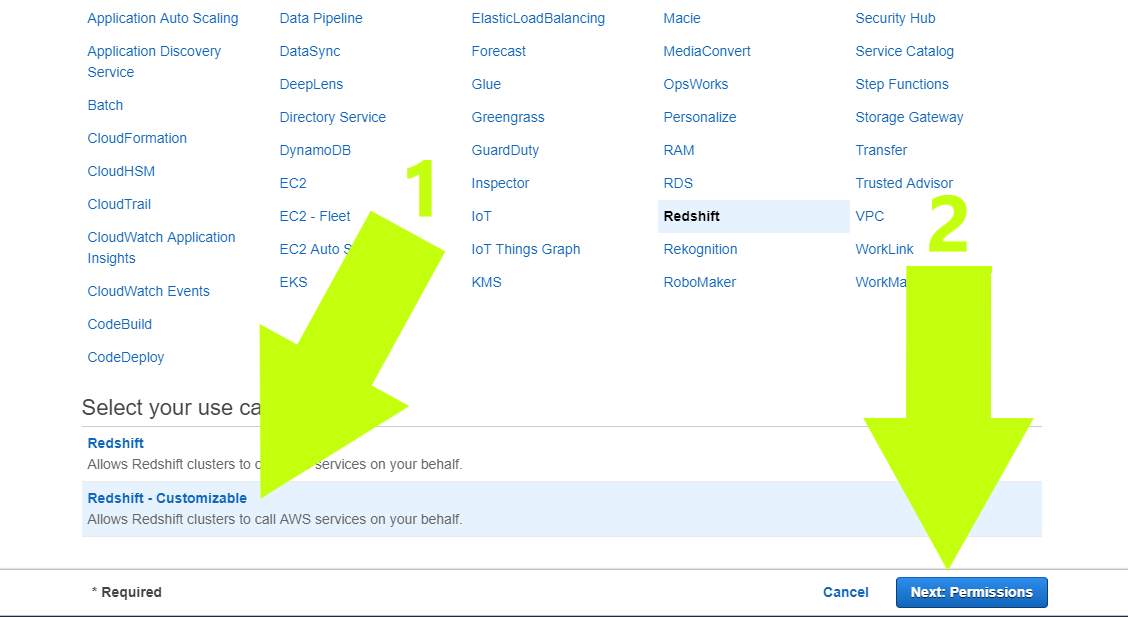Choose the EKS service
Viewport: 1128px width, 617px height.
(293, 282)
